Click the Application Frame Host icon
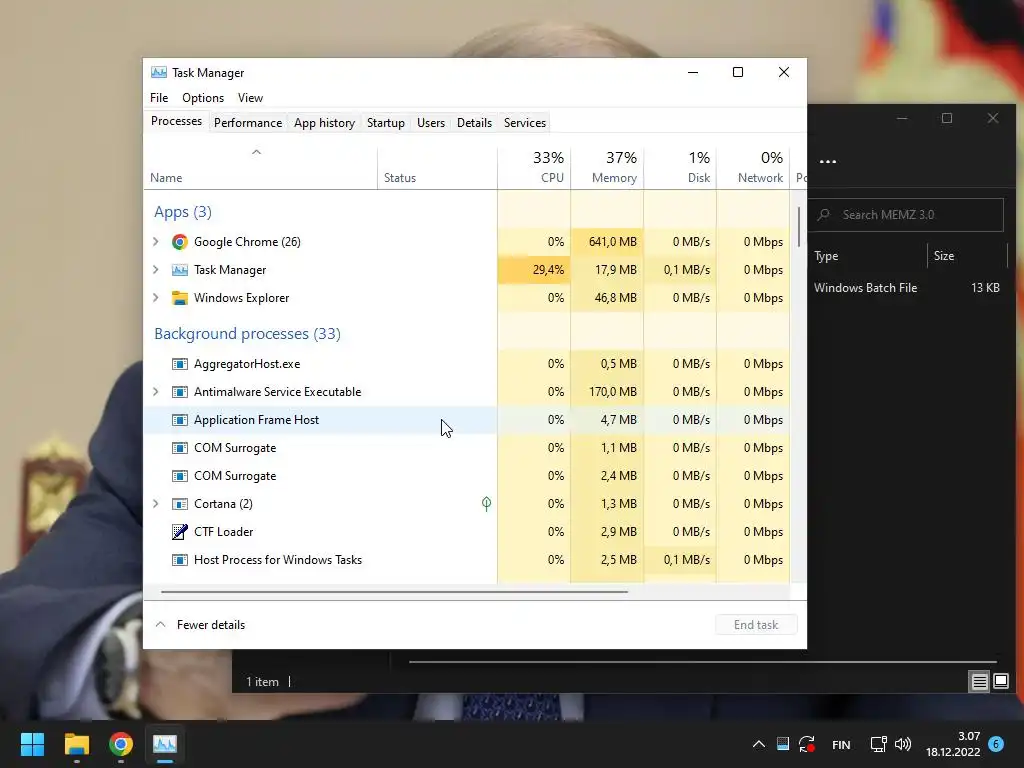The height and width of the screenshot is (768, 1024). pos(180,421)
